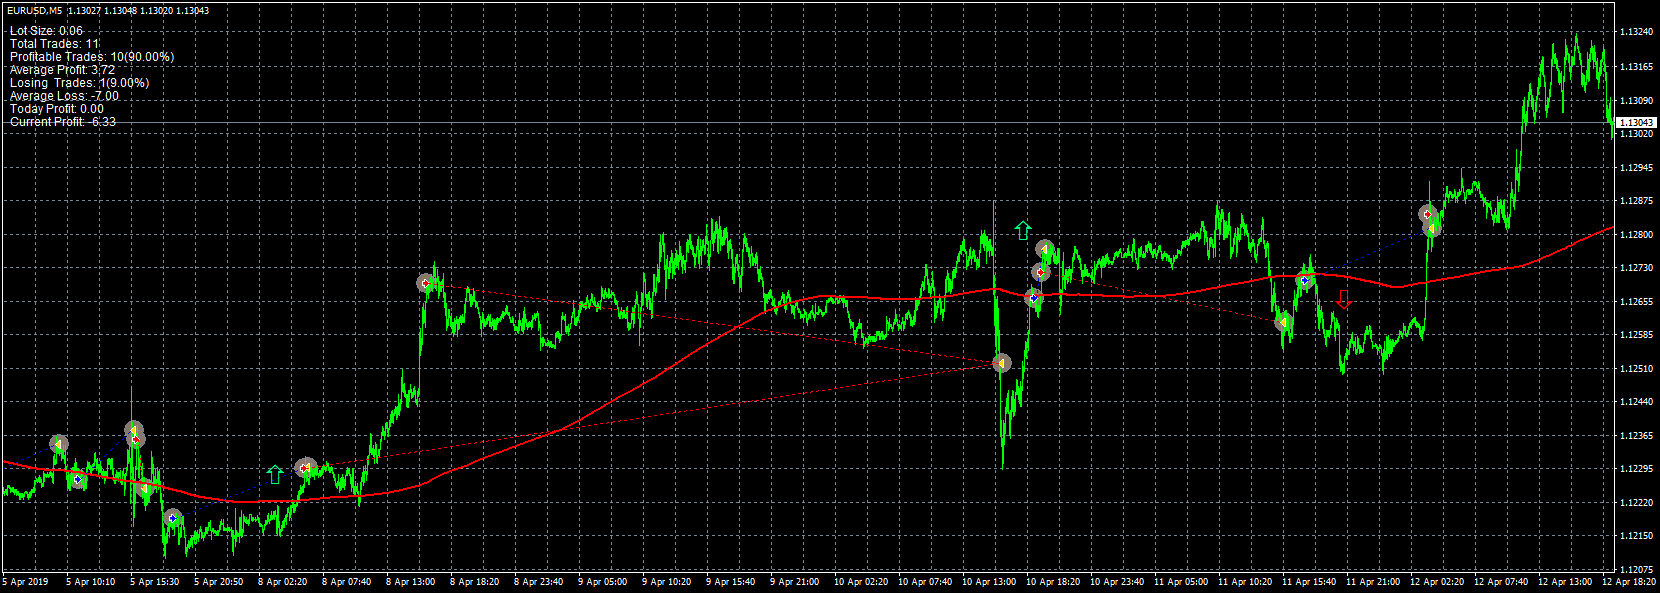Click the 9 Apr 05:00 time label
1660x593 pixels.
click(603, 582)
